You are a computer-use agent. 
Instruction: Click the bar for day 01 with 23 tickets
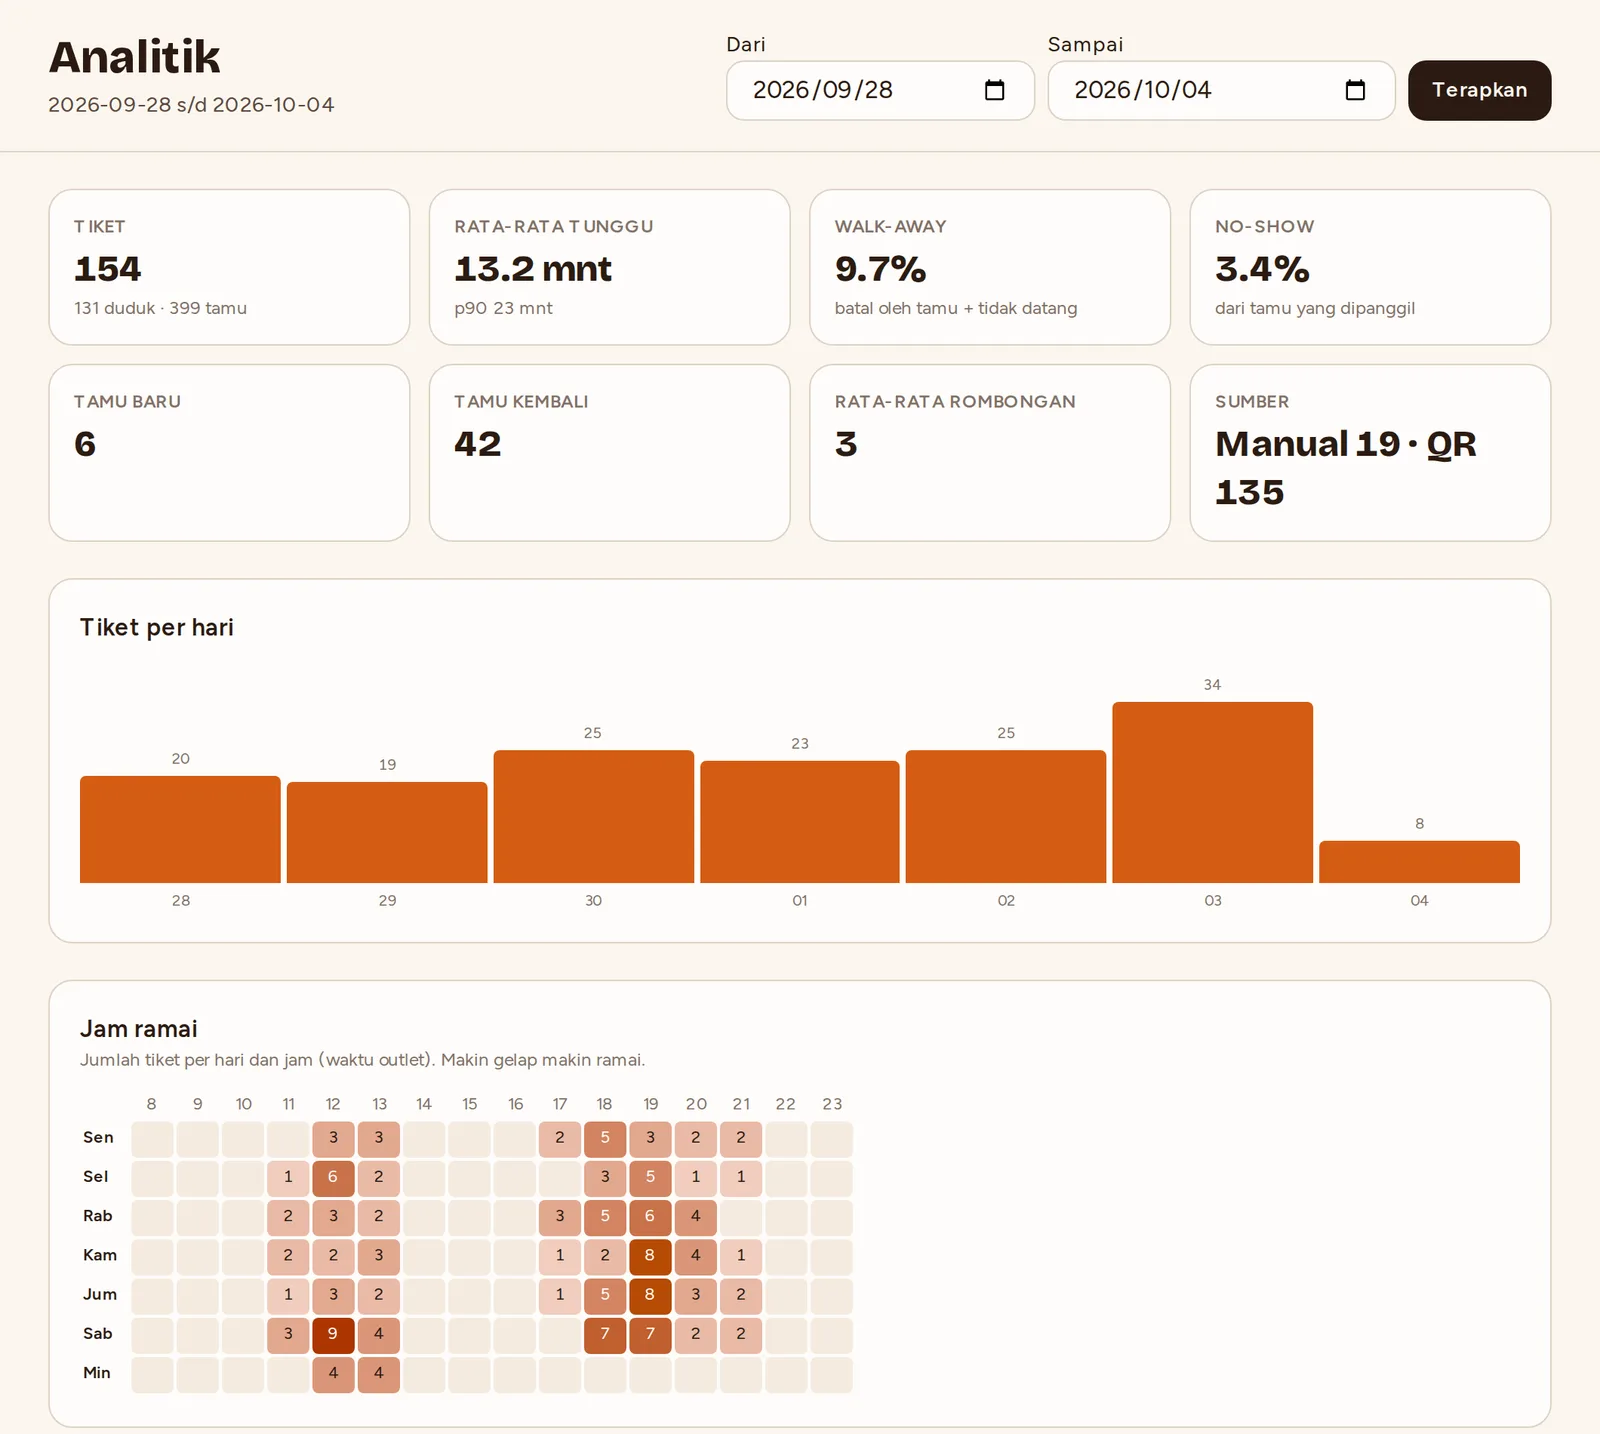click(800, 822)
